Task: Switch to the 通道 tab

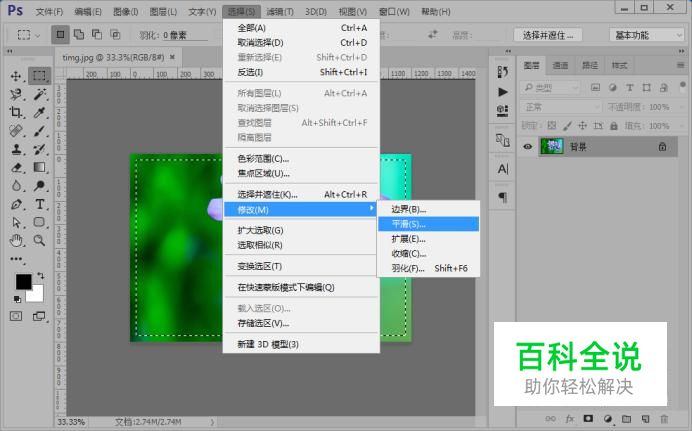Action: point(560,65)
